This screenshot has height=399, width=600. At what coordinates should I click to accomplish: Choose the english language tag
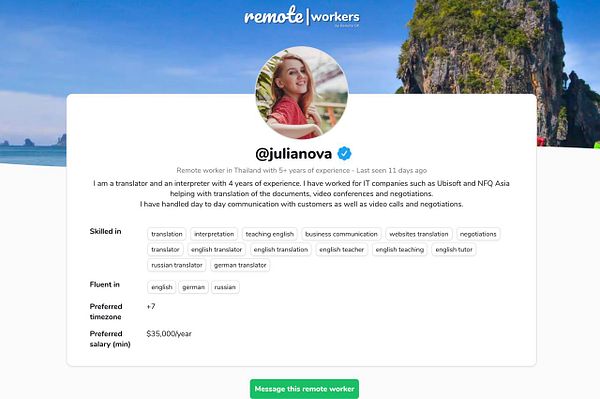(x=162, y=287)
